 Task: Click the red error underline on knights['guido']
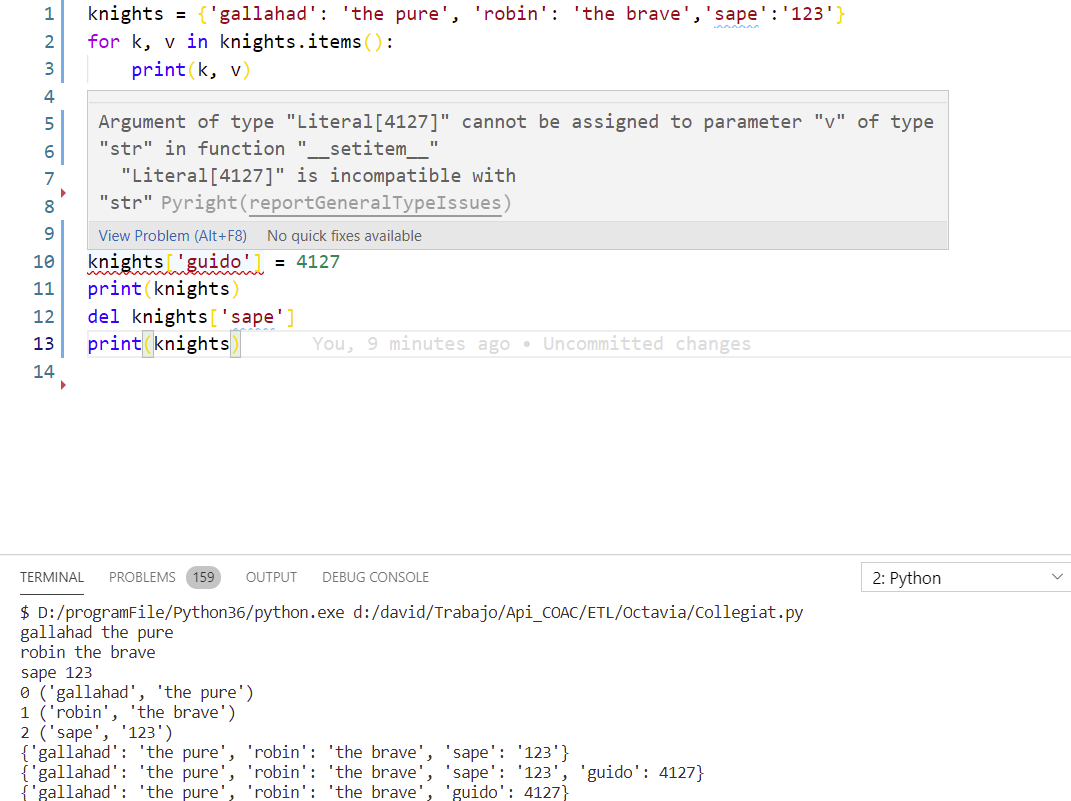pos(175,270)
